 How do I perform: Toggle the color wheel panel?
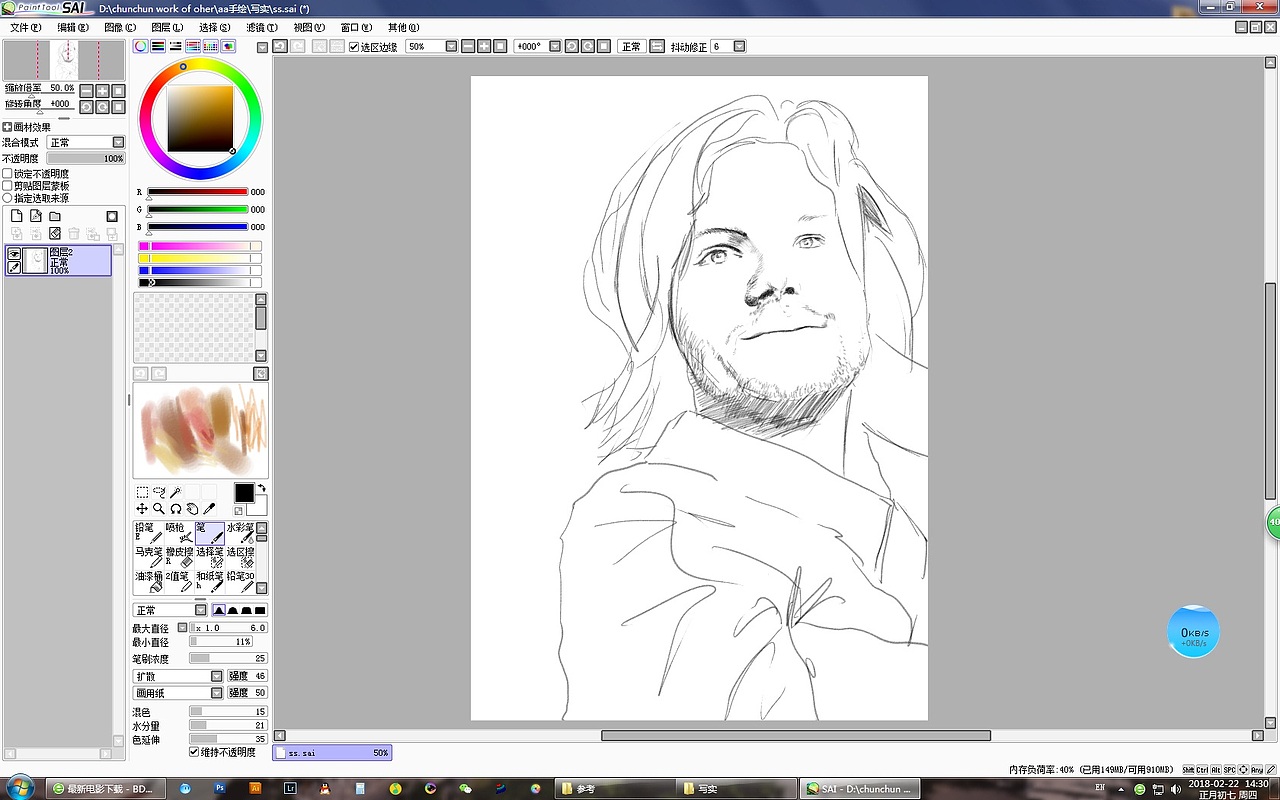click(x=141, y=46)
